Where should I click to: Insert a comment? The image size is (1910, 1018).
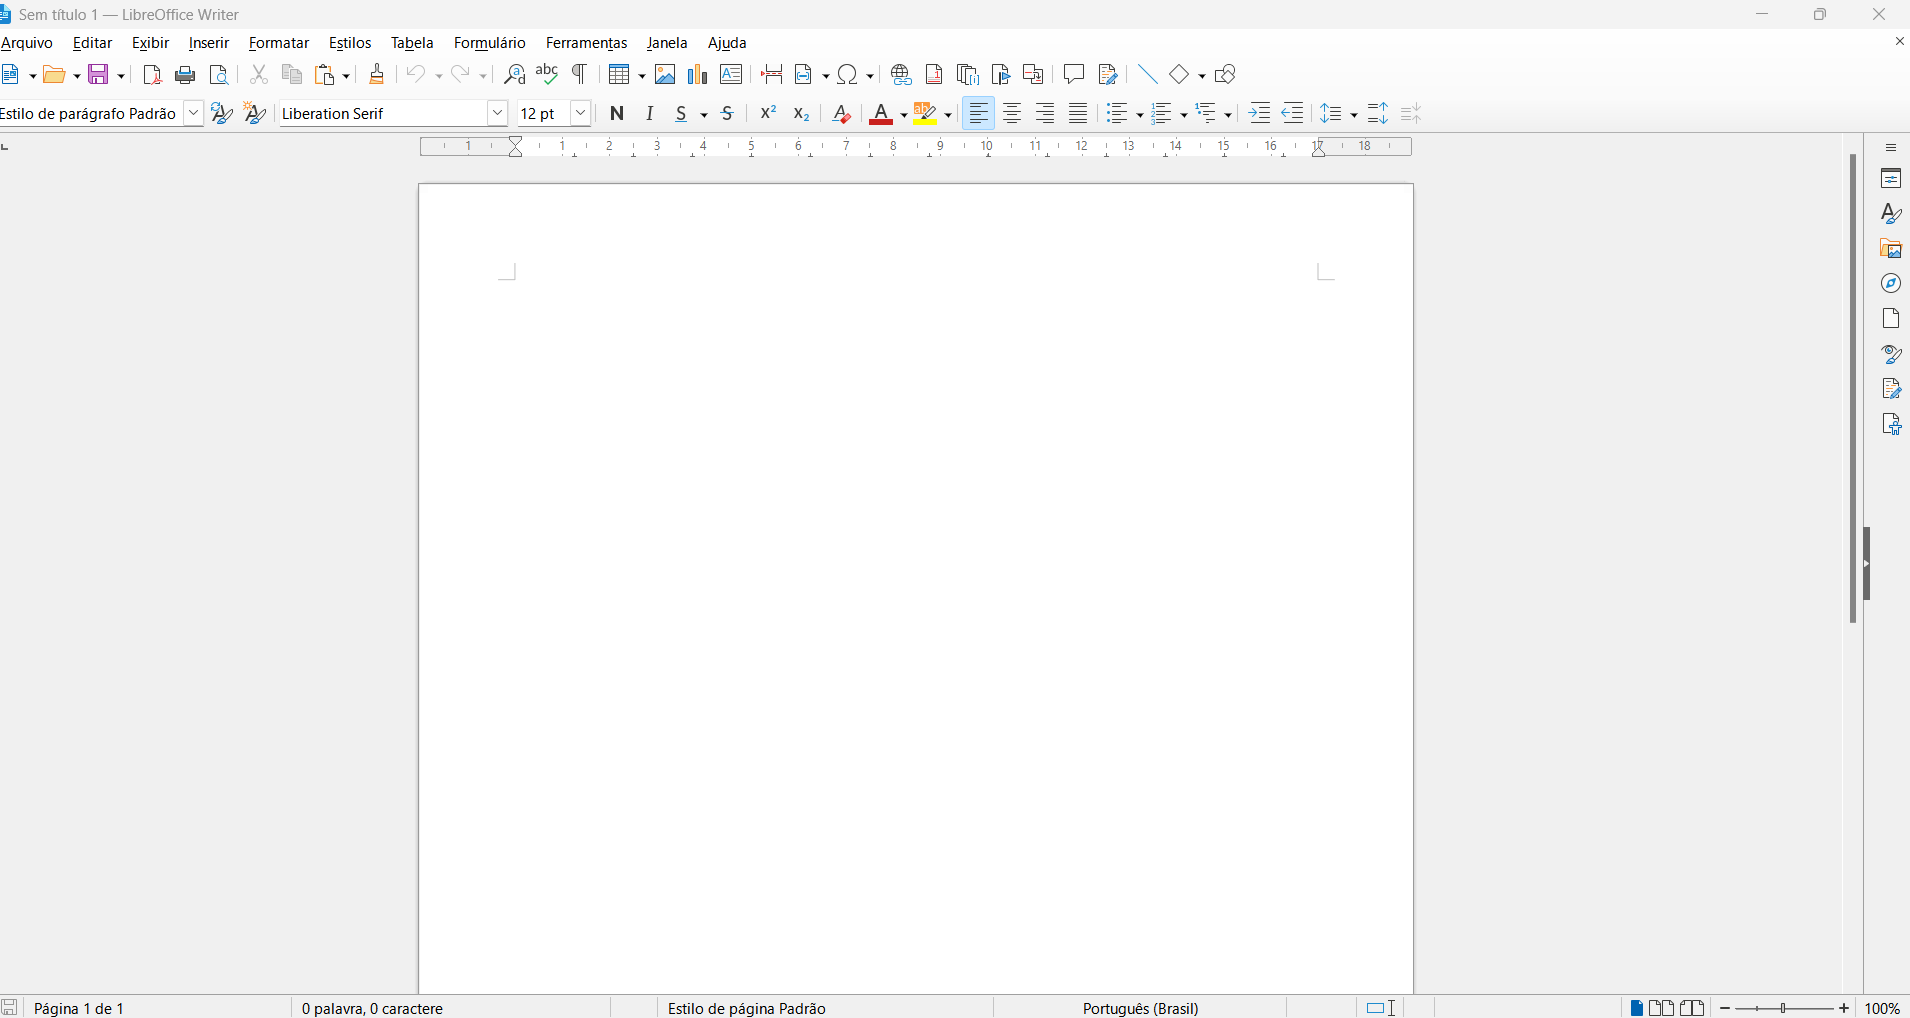click(x=1074, y=75)
